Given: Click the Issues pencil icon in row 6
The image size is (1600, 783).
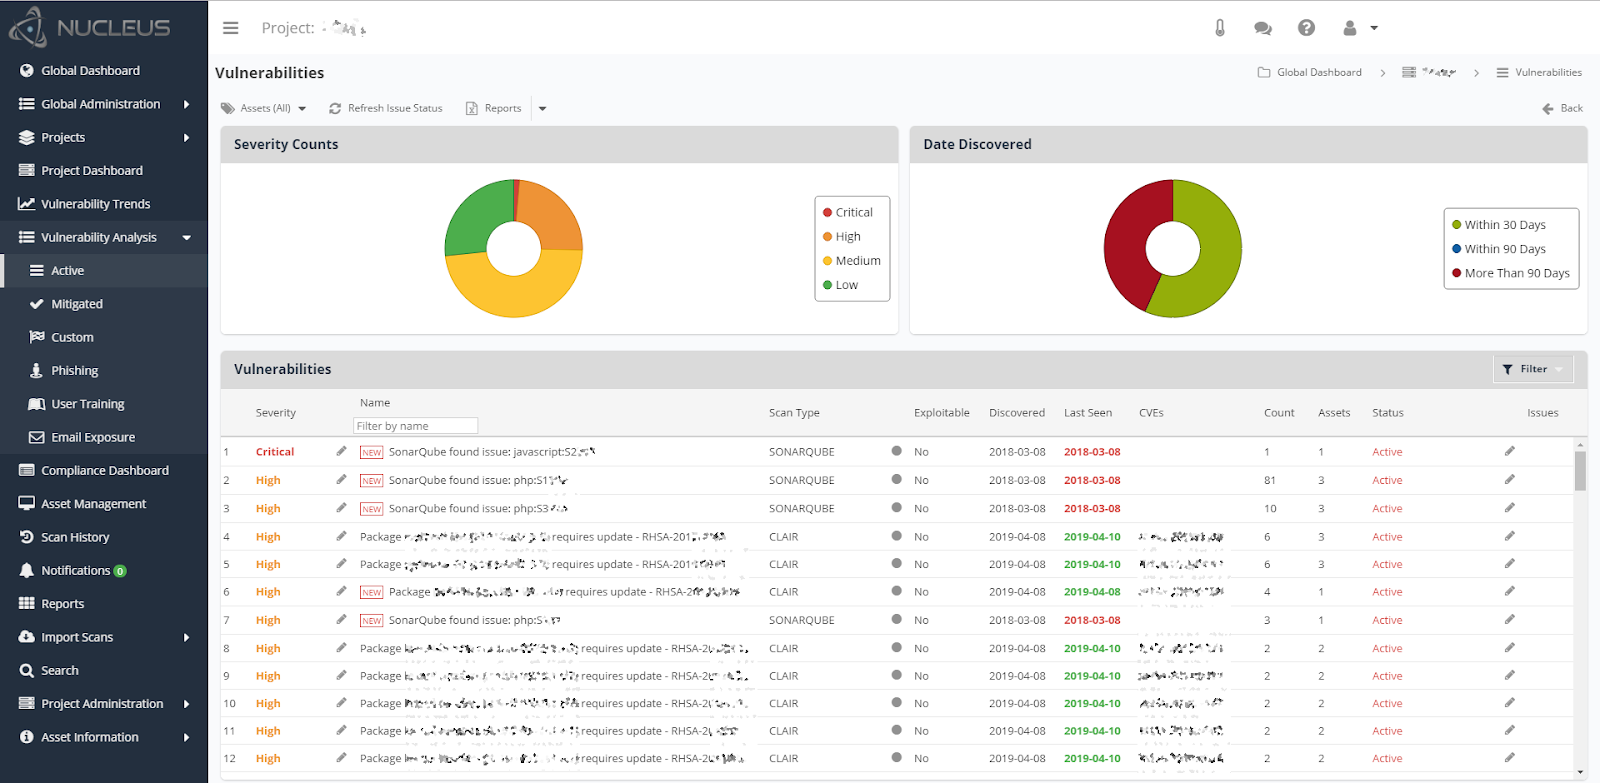Looking at the screenshot, I should [x=1510, y=591].
